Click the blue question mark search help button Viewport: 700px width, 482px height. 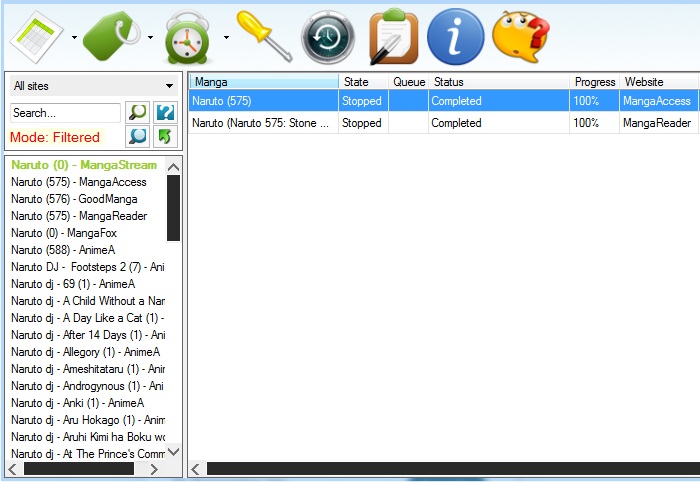tap(165, 112)
